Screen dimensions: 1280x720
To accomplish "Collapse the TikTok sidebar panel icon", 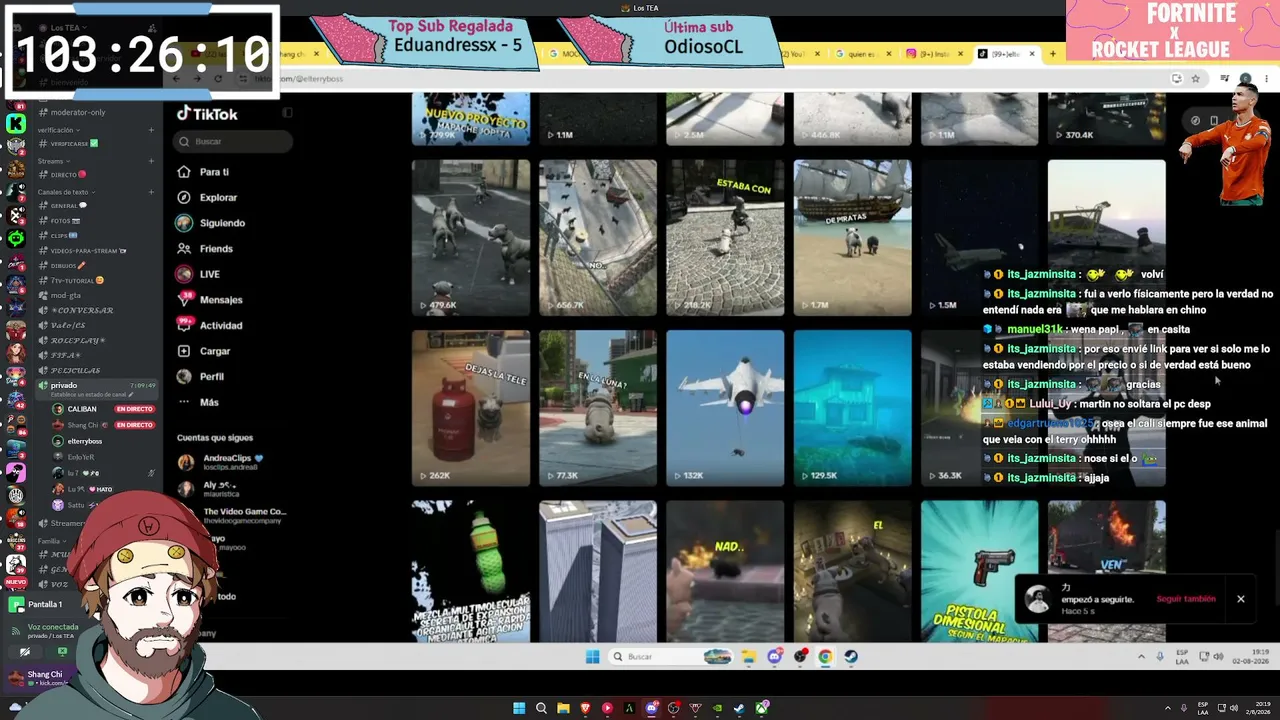I will tap(288, 113).
